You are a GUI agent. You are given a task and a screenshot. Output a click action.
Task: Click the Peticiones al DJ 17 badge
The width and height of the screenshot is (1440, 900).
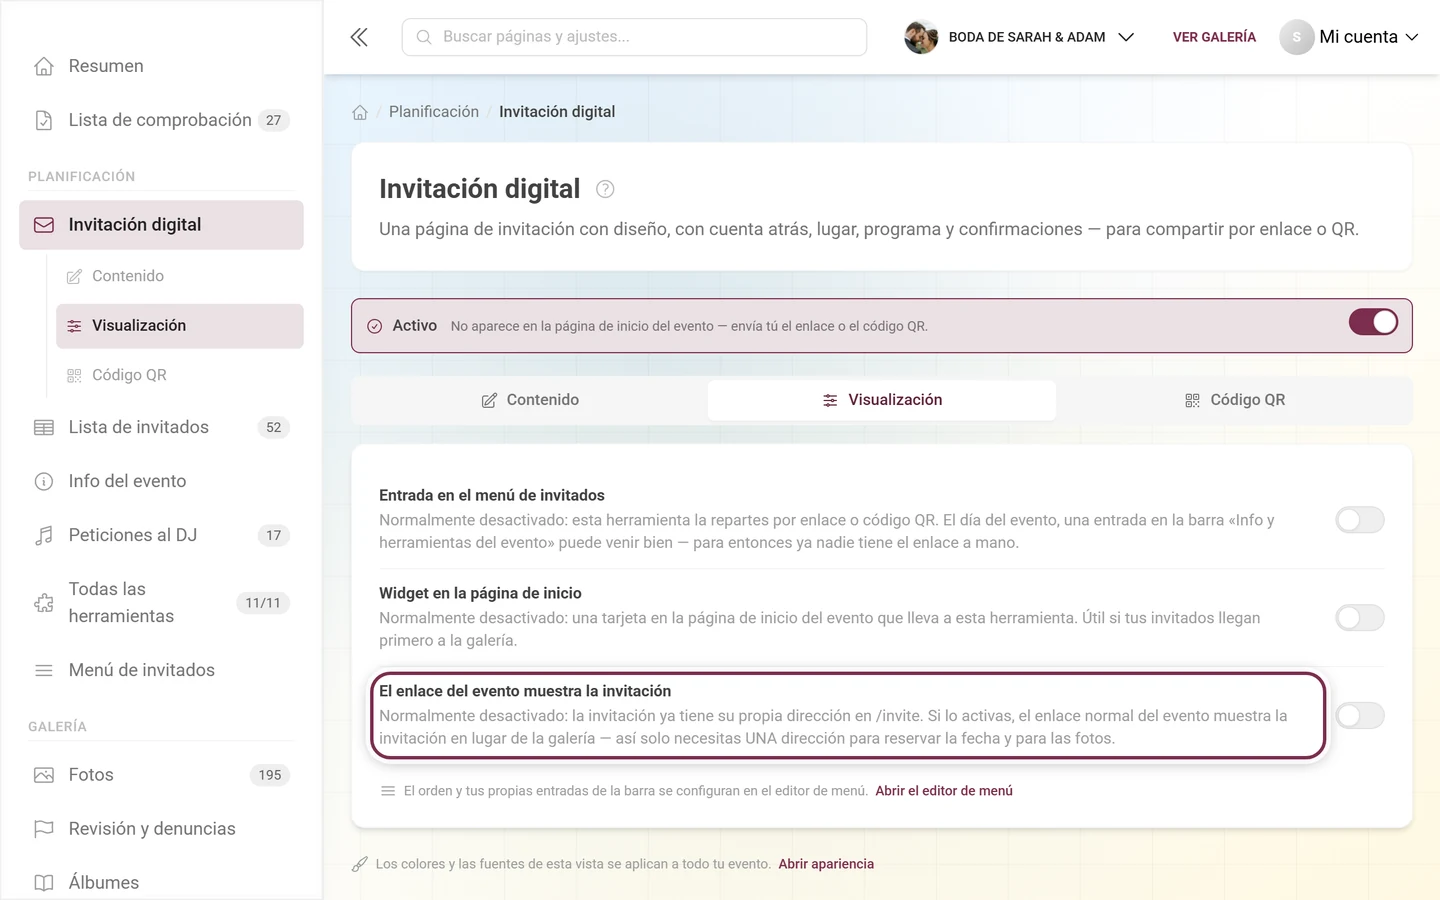click(274, 535)
